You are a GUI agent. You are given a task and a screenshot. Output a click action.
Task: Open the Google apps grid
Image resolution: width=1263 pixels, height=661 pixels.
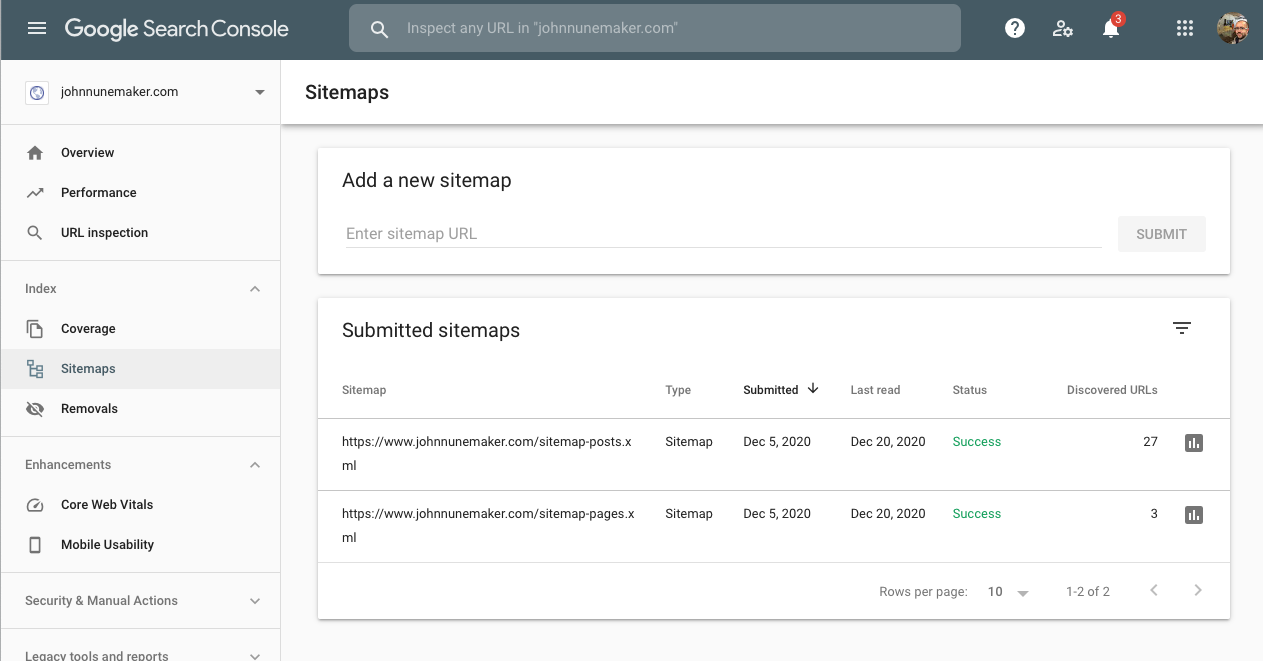click(1185, 29)
